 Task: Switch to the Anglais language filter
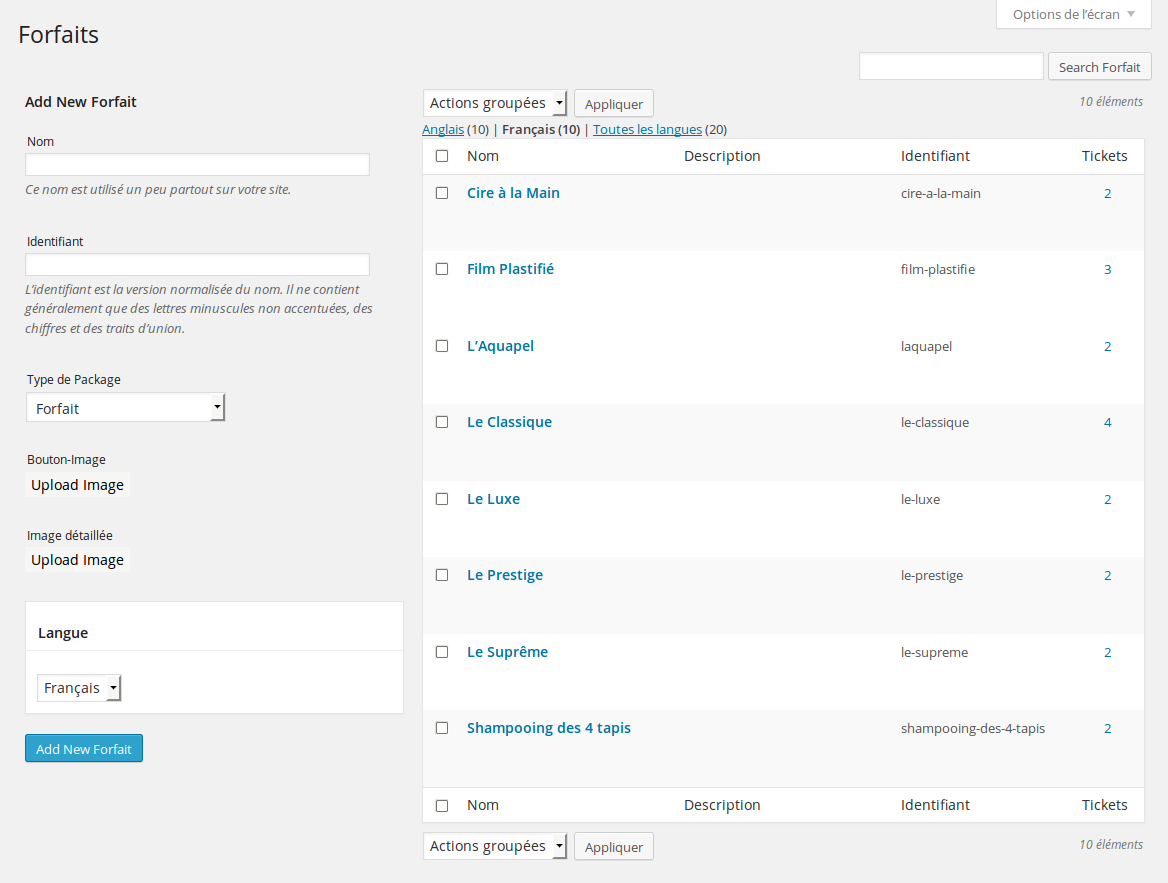click(x=443, y=129)
